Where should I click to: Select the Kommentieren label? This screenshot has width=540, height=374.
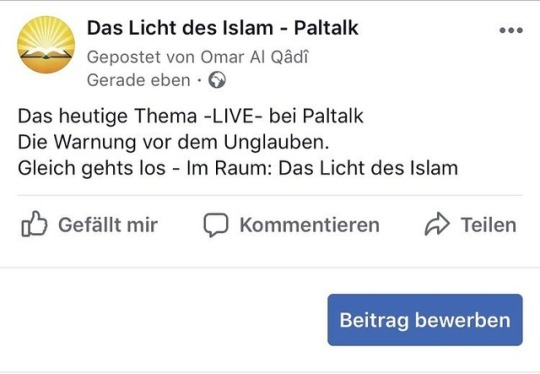[x=310, y=225]
